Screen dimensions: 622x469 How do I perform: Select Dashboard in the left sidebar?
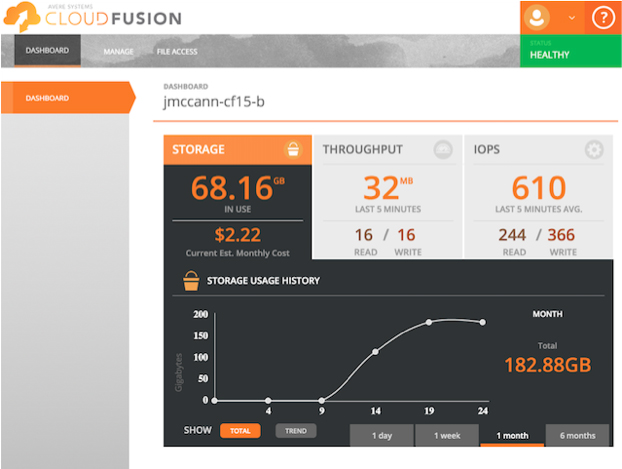68,98
